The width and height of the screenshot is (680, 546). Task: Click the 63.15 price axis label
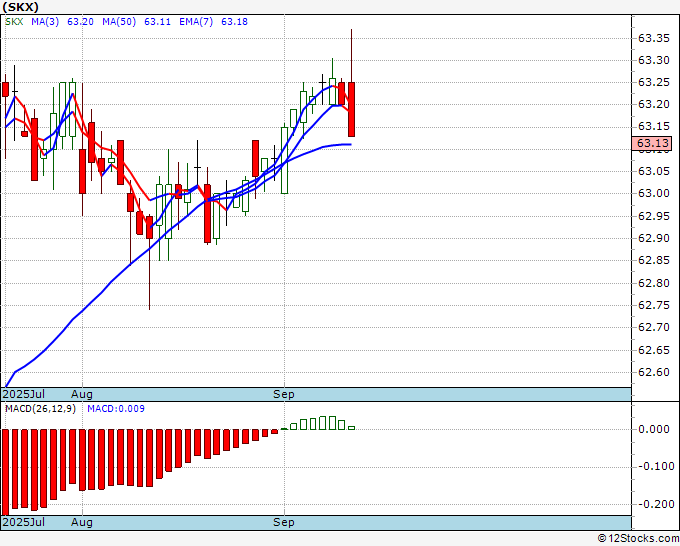(654, 126)
